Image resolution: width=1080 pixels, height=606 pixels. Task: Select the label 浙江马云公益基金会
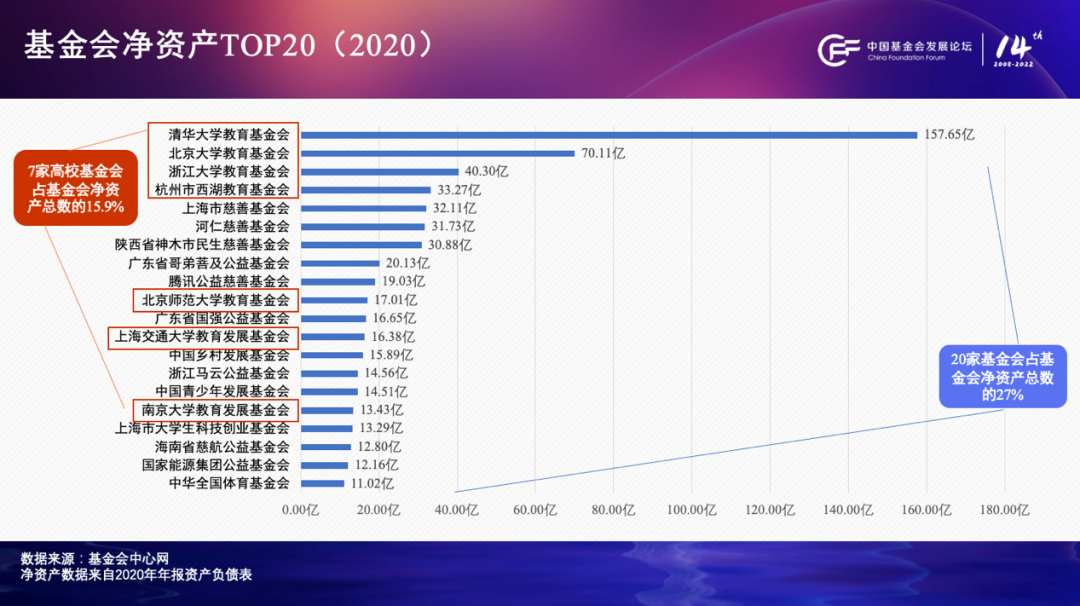tap(229, 373)
